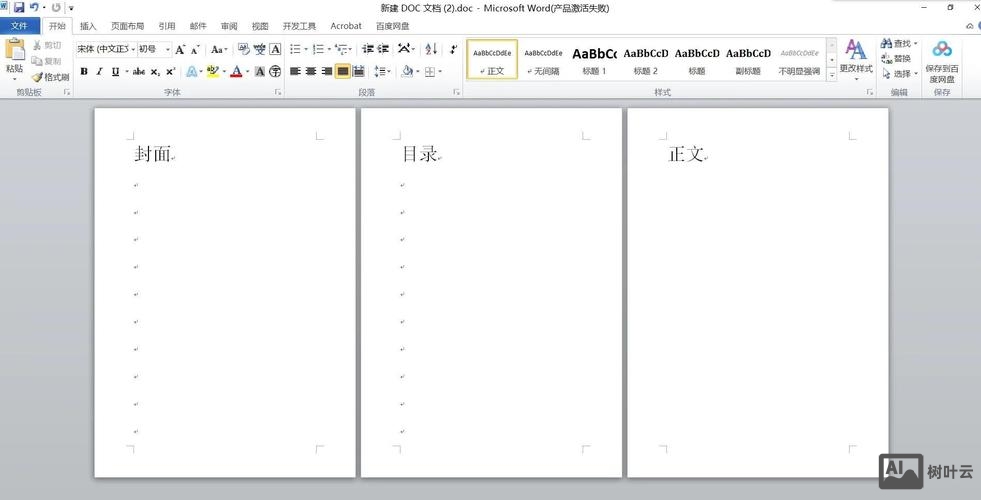Switch to the References (引用) tab

click(167, 26)
